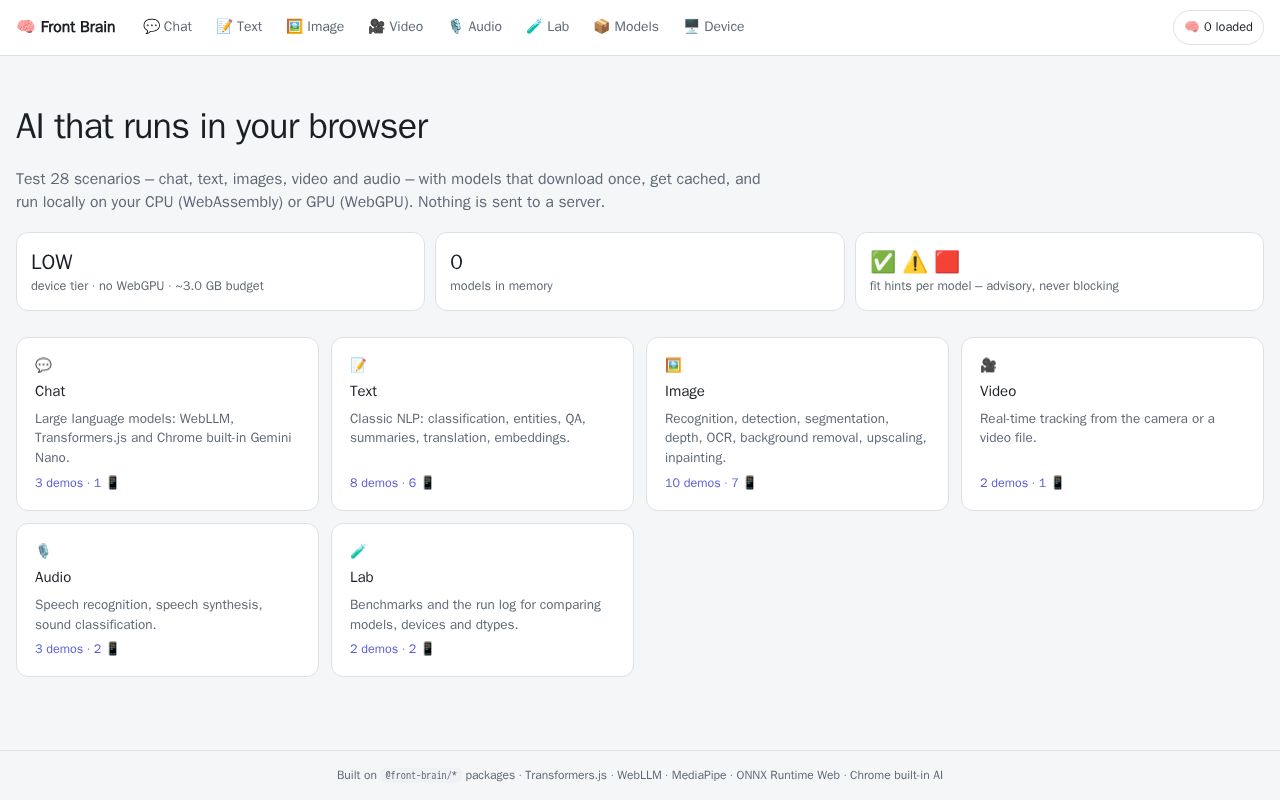1280x800 pixels.
Task: Click '2 demos · 2' in Lab card
Action: (x=392, y=649)
